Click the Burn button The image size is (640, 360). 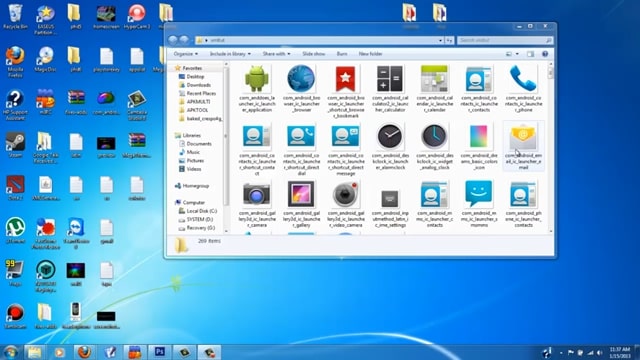(x=342, y=54)
